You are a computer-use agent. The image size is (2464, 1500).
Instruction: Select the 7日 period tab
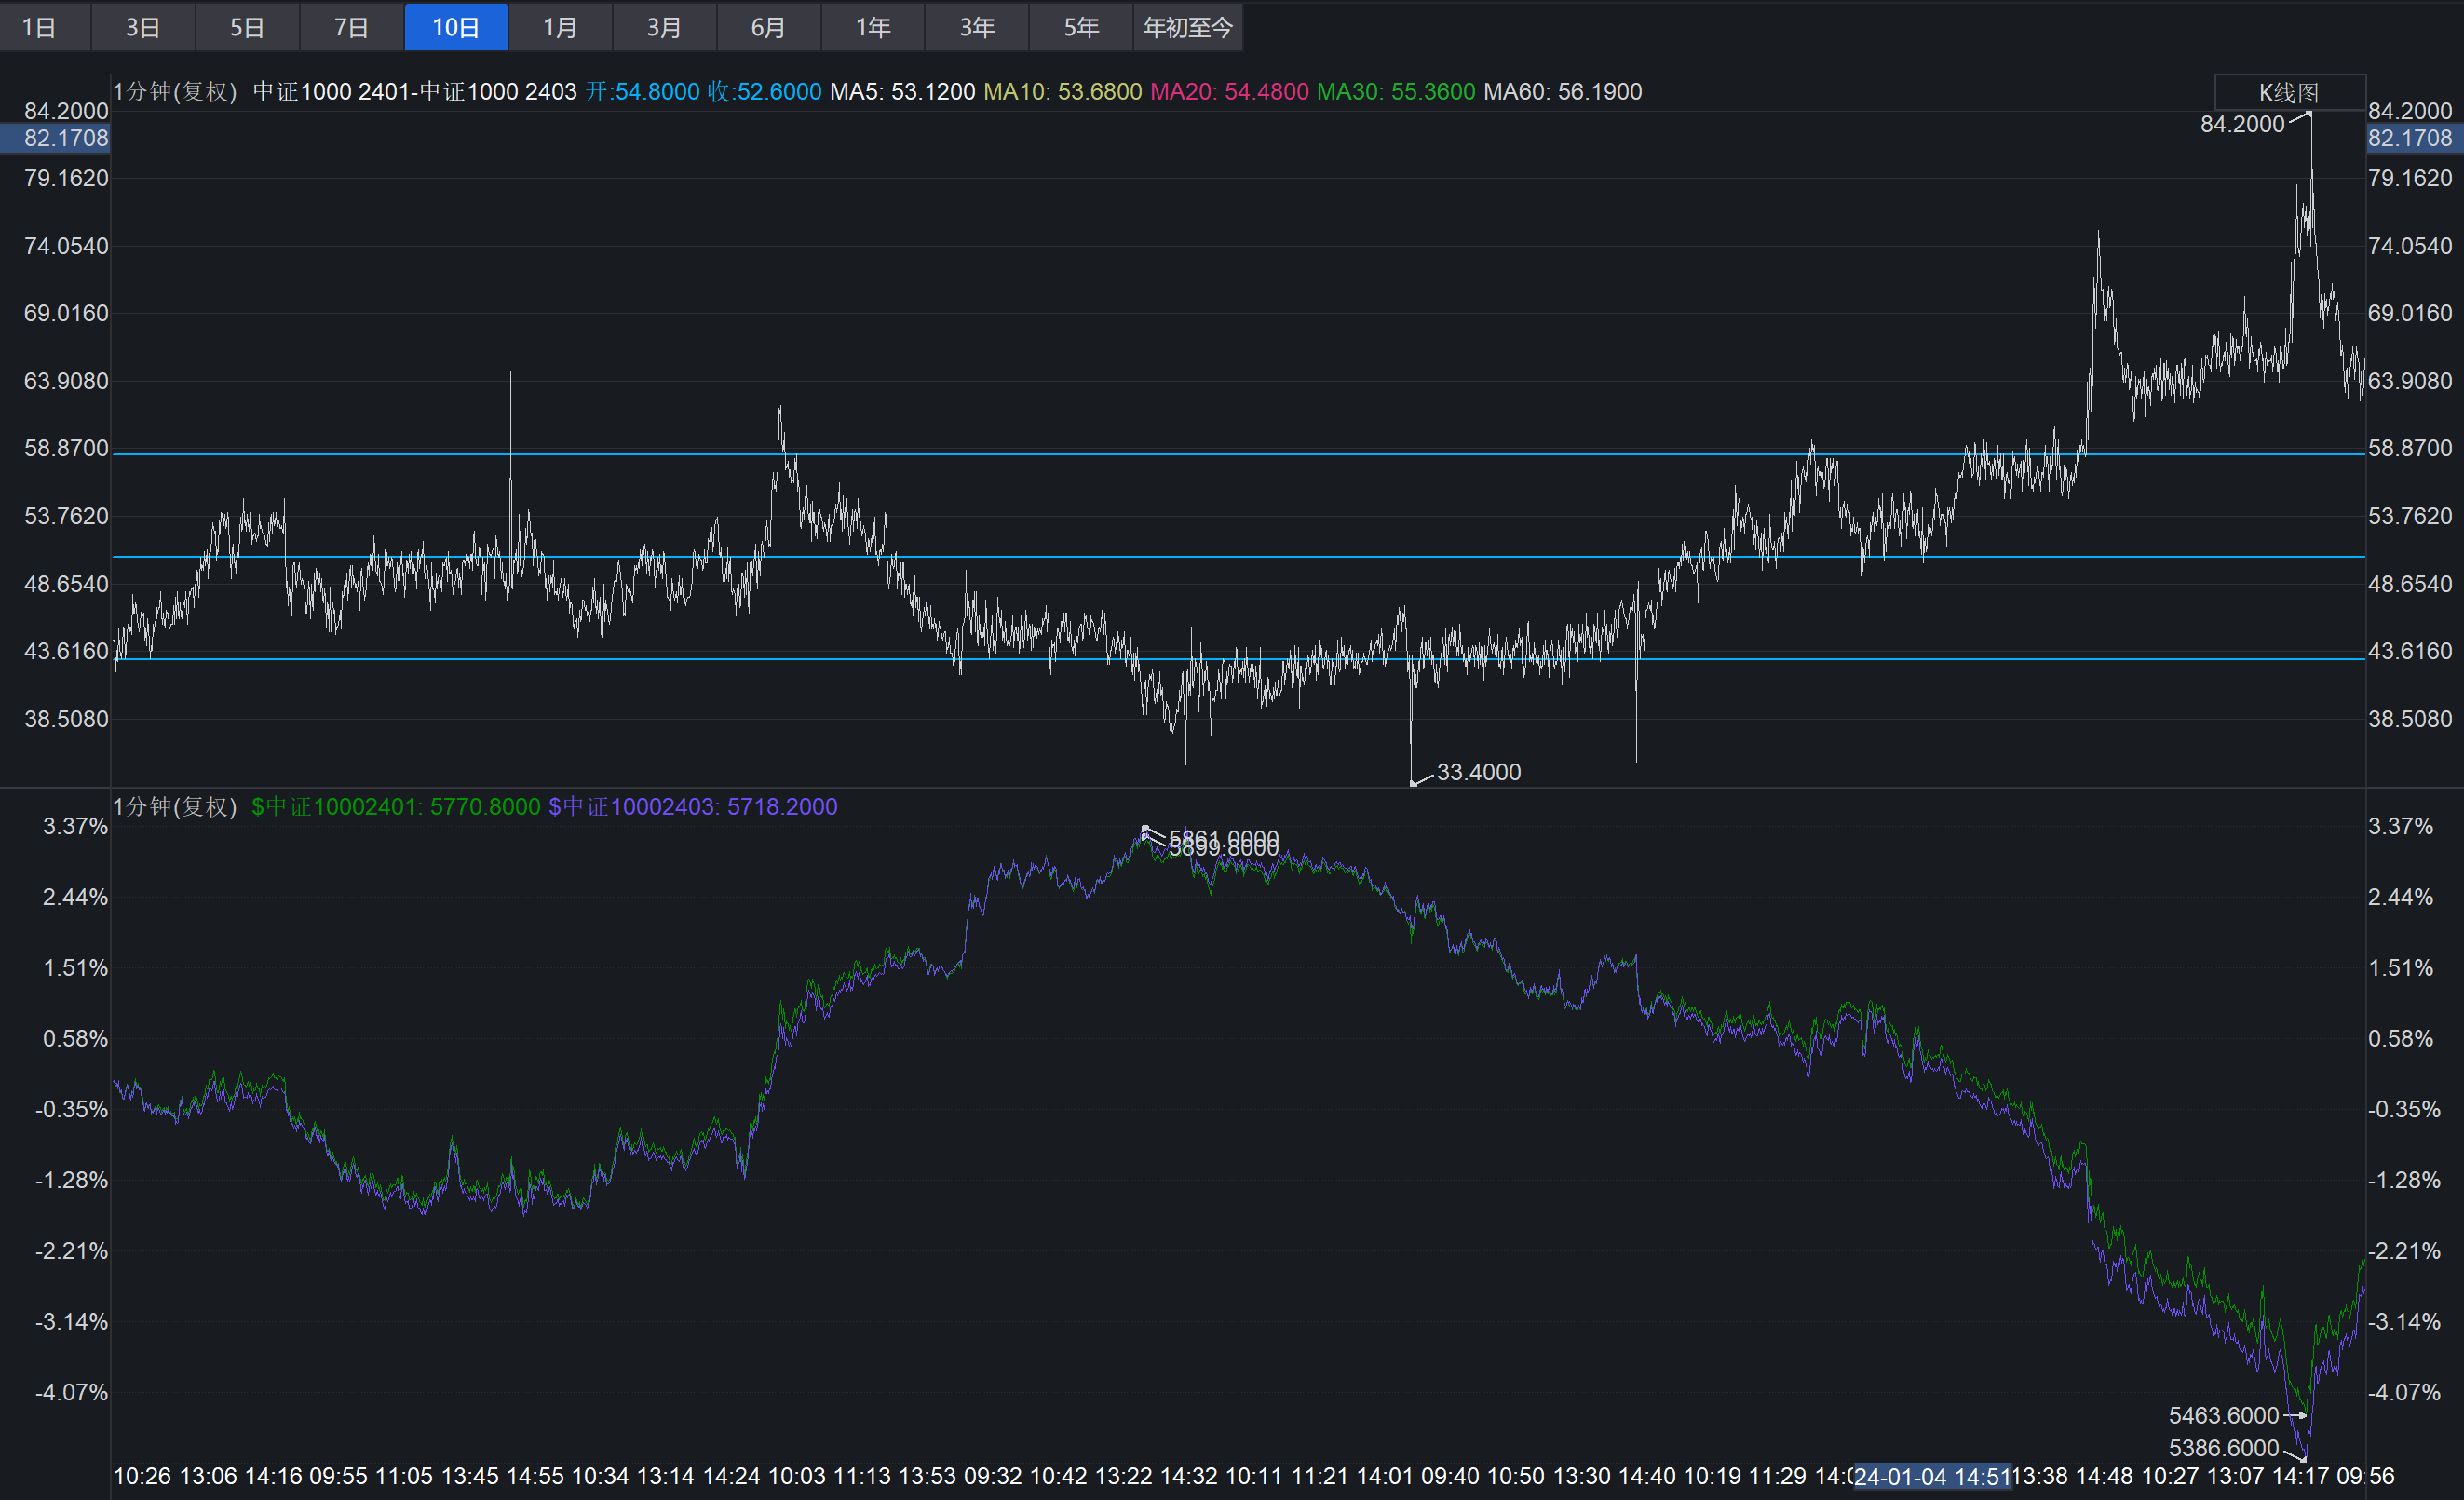click(351, 27)
